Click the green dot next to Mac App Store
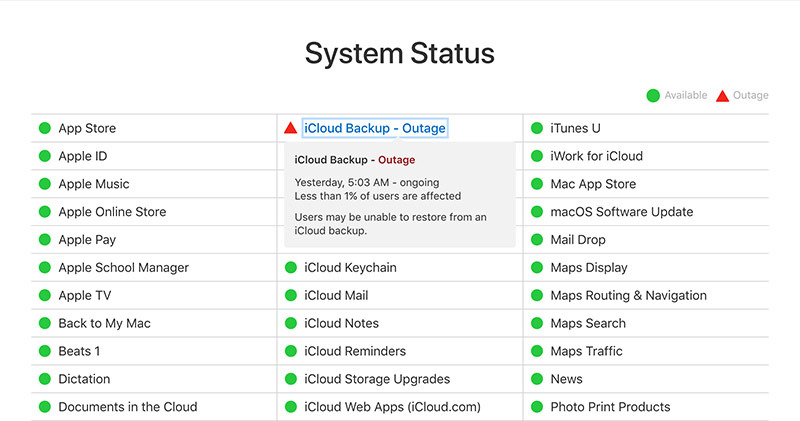This screenshot has width=800, height=421. pos(537,184)
